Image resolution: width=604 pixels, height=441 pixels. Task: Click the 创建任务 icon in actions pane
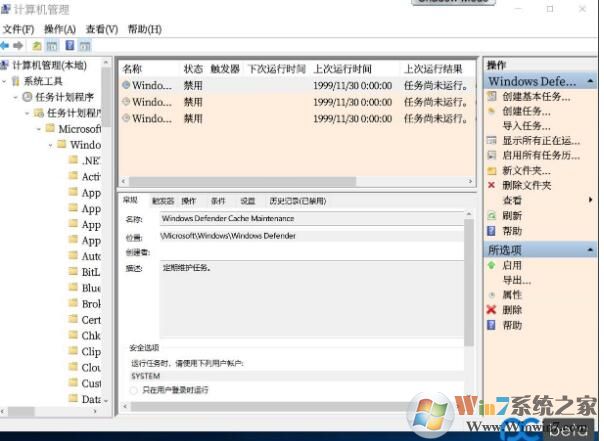492,111
